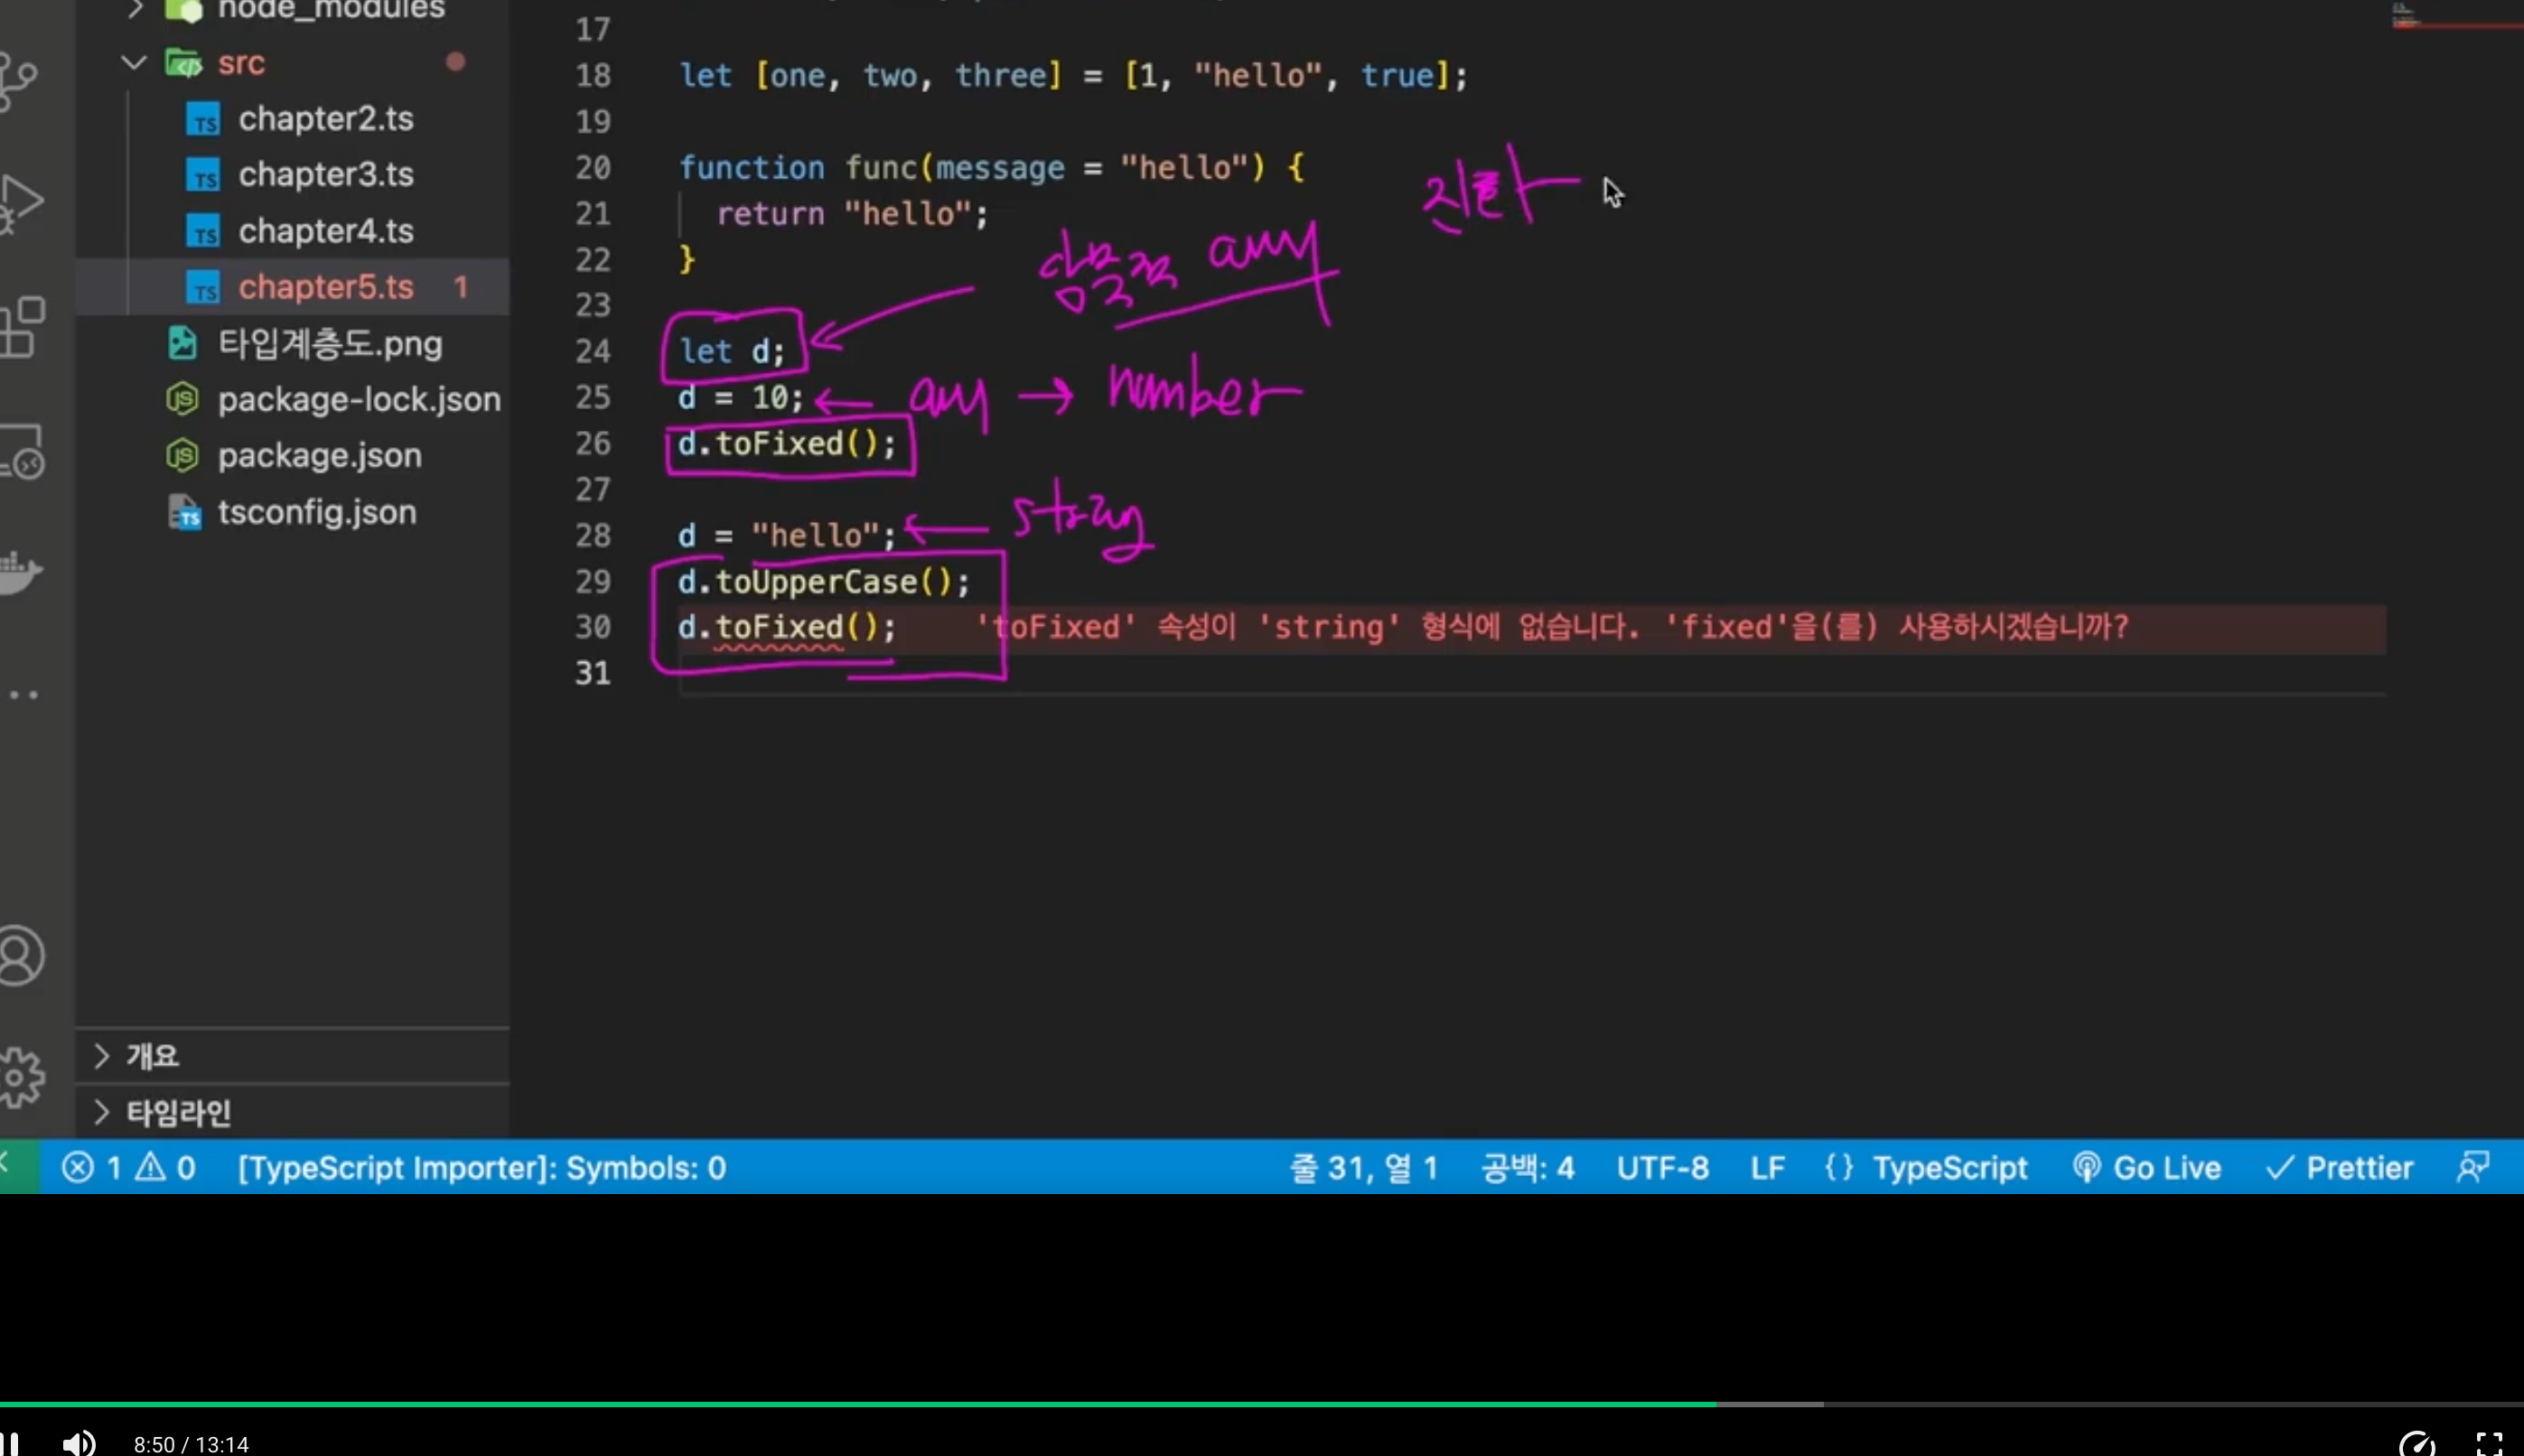Seek on the video progress bar

pos(1262,1404)
